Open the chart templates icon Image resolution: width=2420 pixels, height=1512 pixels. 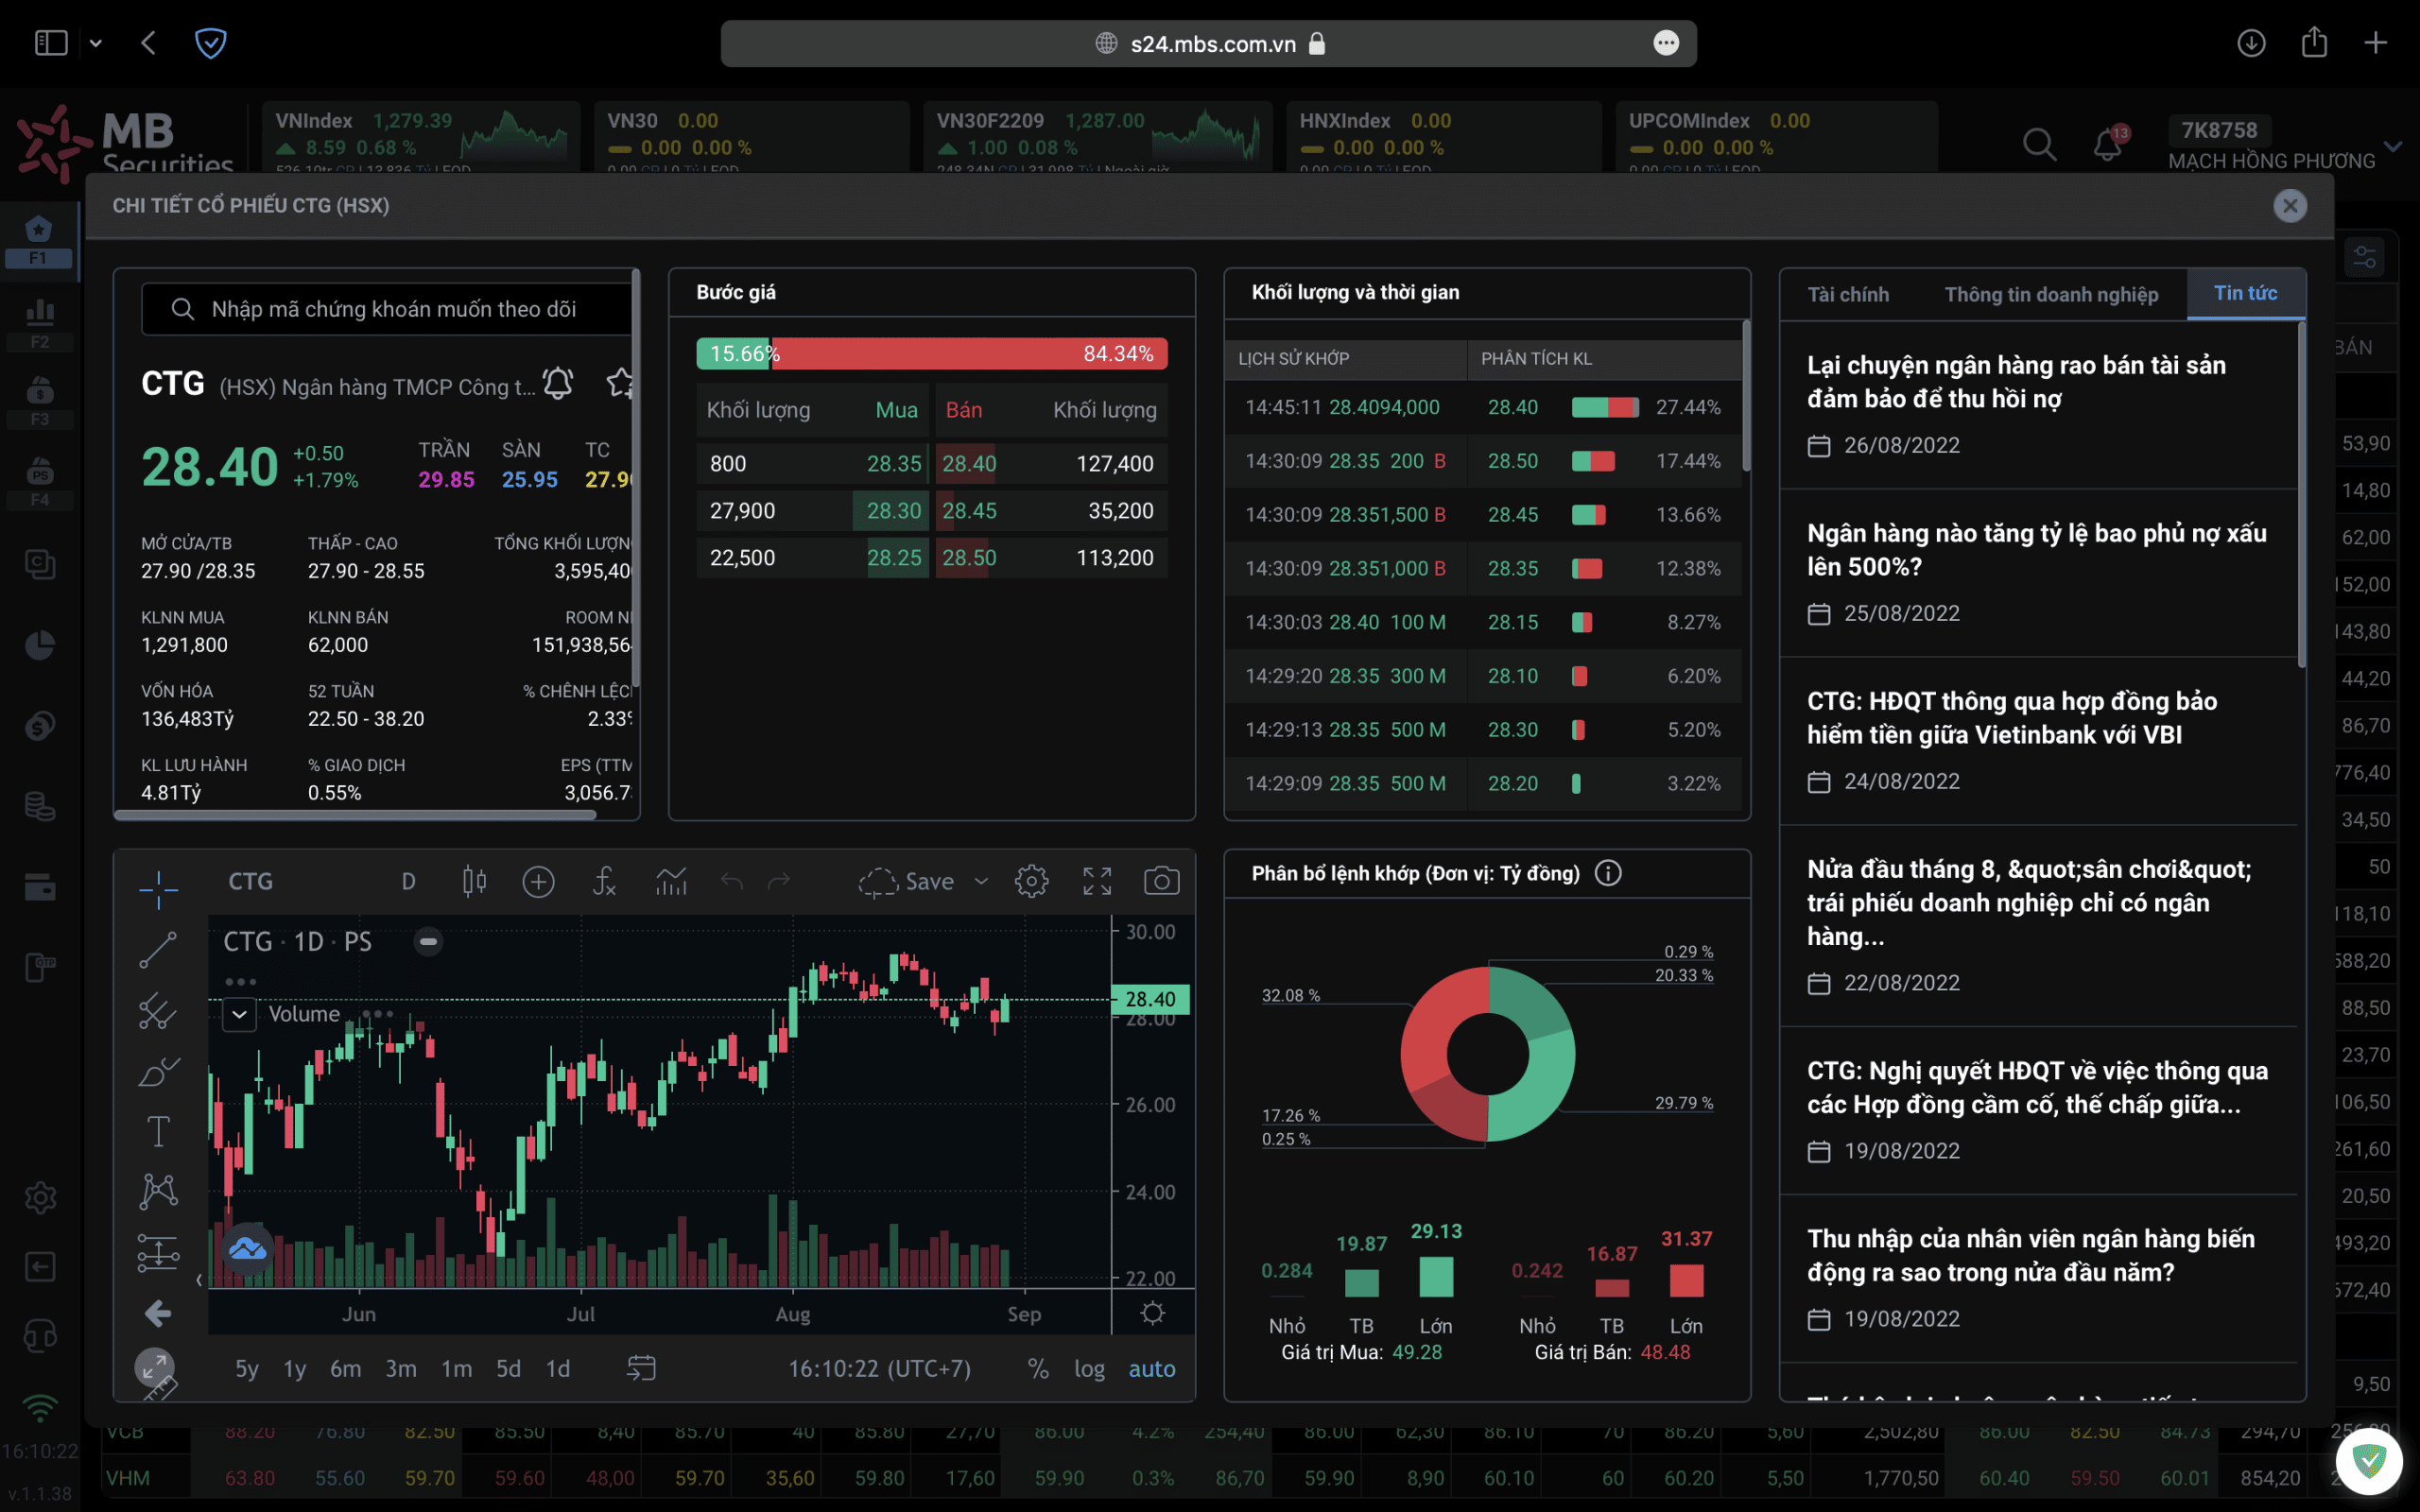tap(671, 881)
